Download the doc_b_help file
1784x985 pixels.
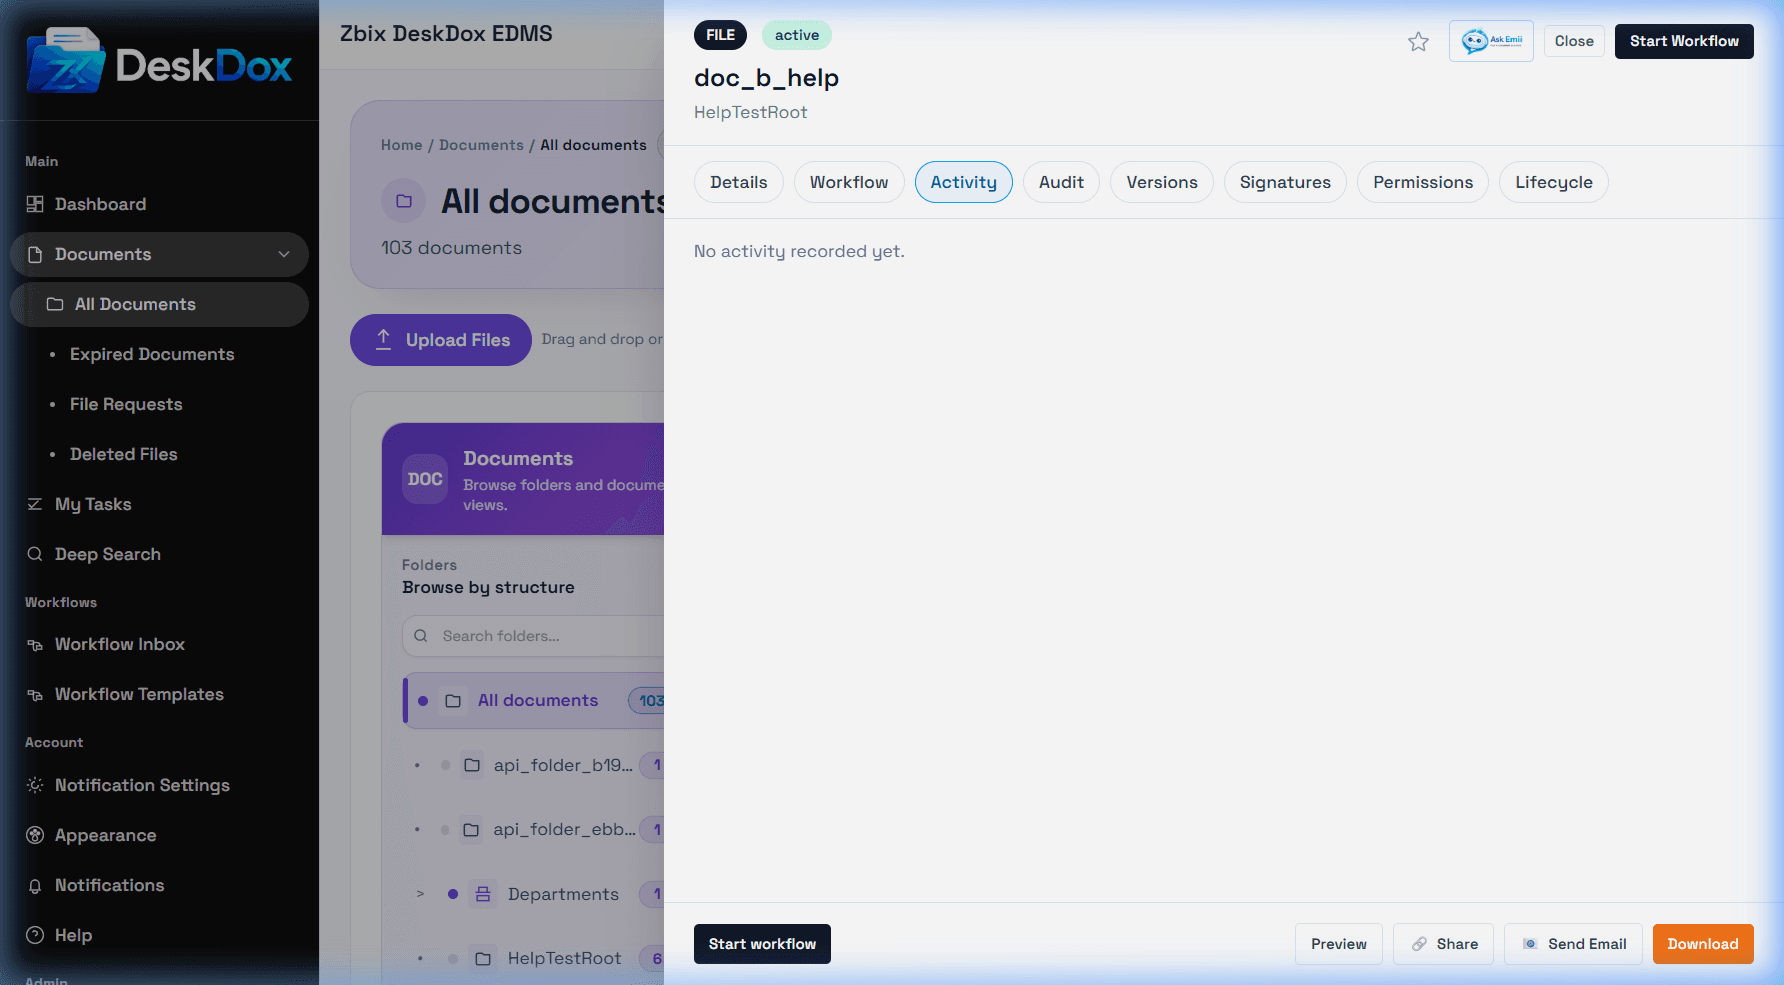tap(1703, 944)
